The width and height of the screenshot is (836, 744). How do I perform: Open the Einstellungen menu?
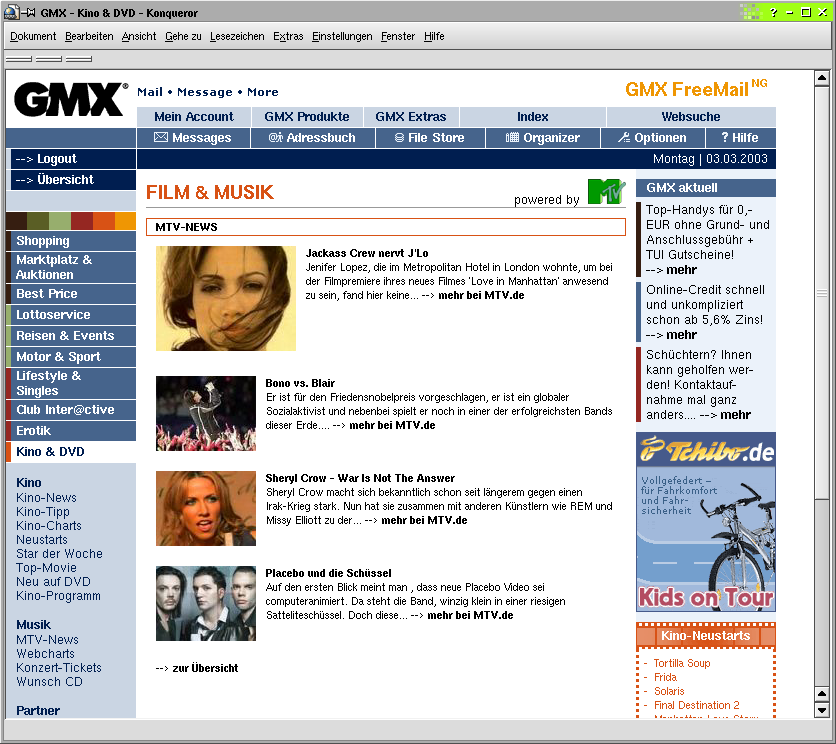pyautogui.click(x=342, y=36)
